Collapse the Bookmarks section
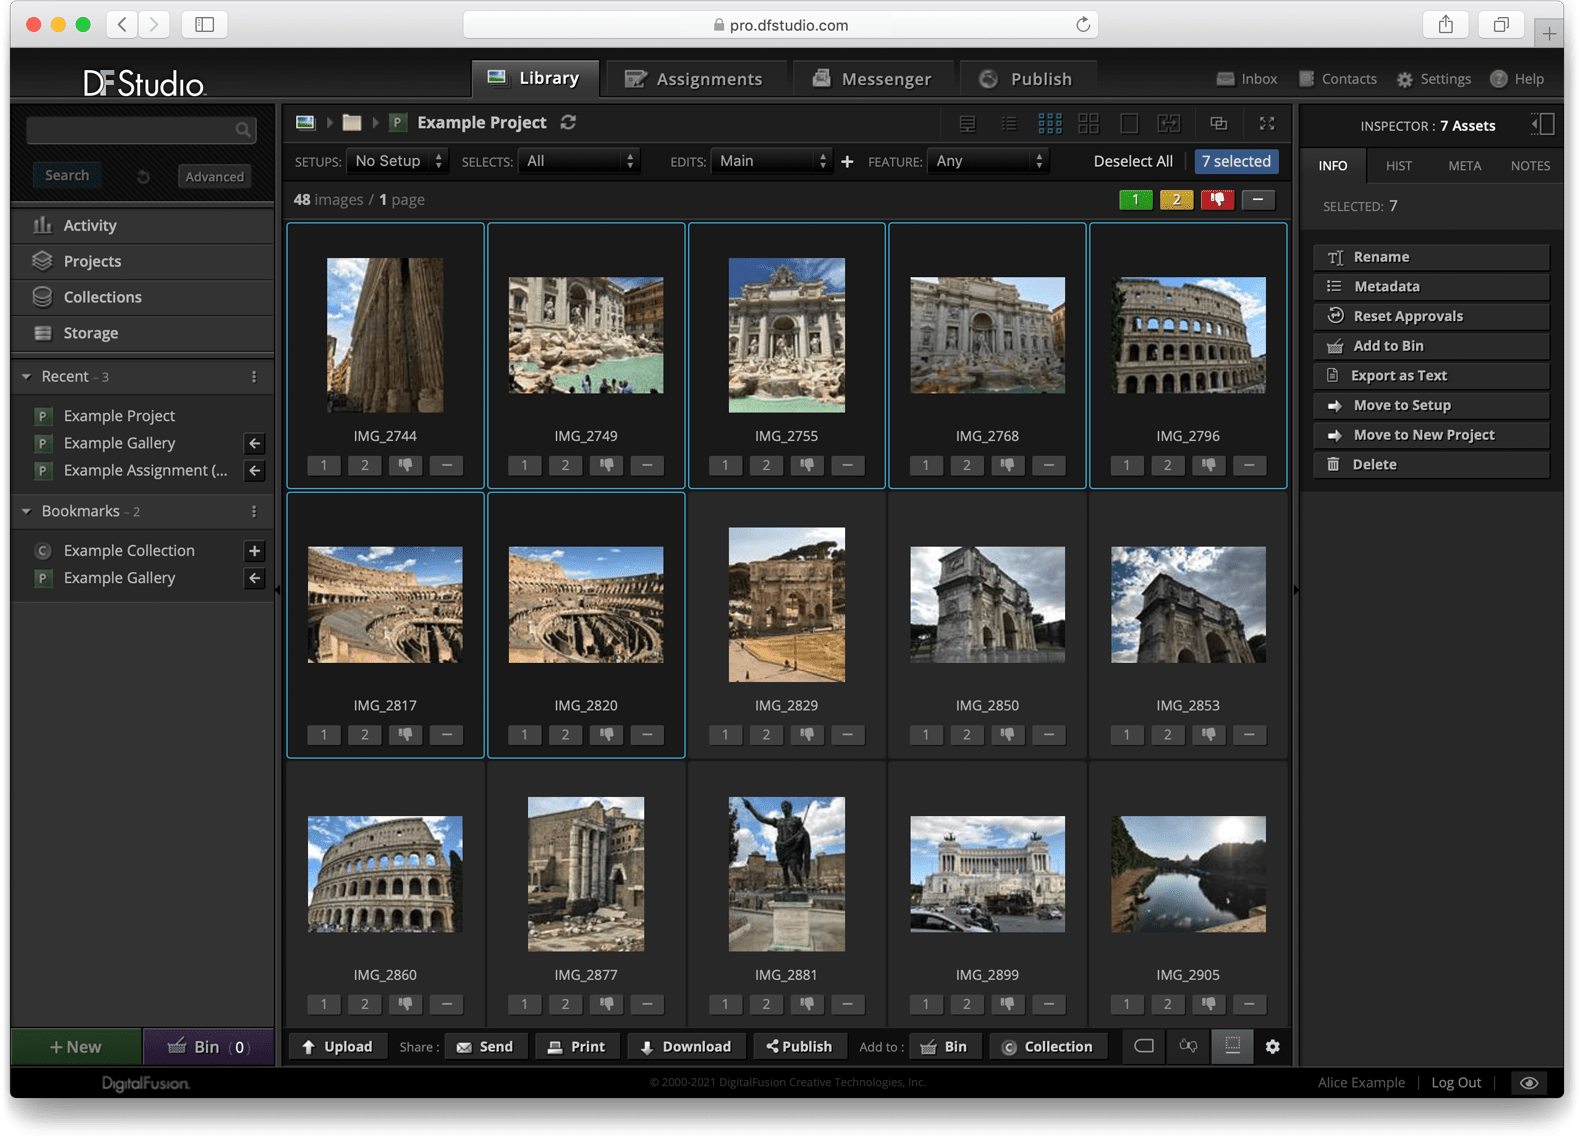Screen dimensions: 1580x1136 [x=27, y=511]
